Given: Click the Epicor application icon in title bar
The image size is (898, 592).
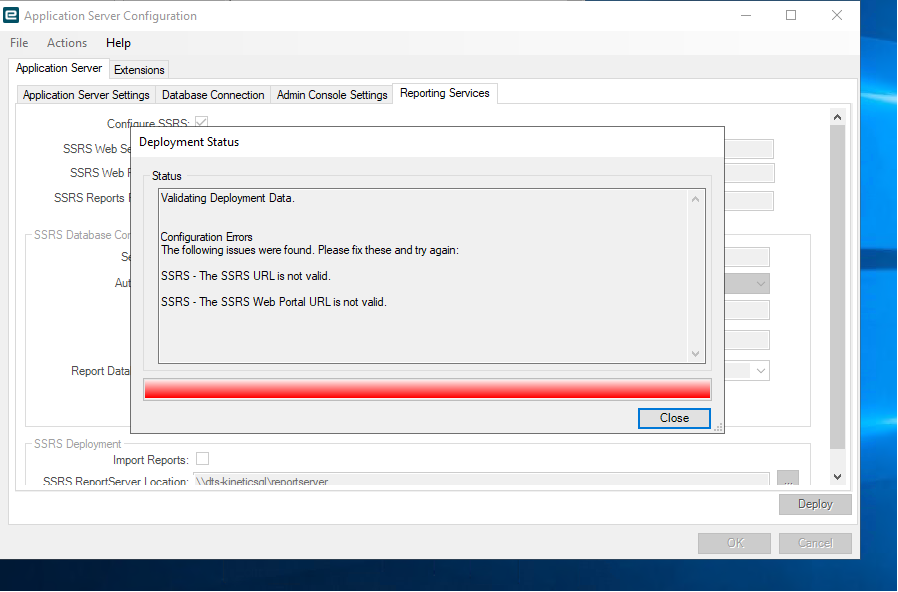Looking at the screenshot, I should pos(11,15).
